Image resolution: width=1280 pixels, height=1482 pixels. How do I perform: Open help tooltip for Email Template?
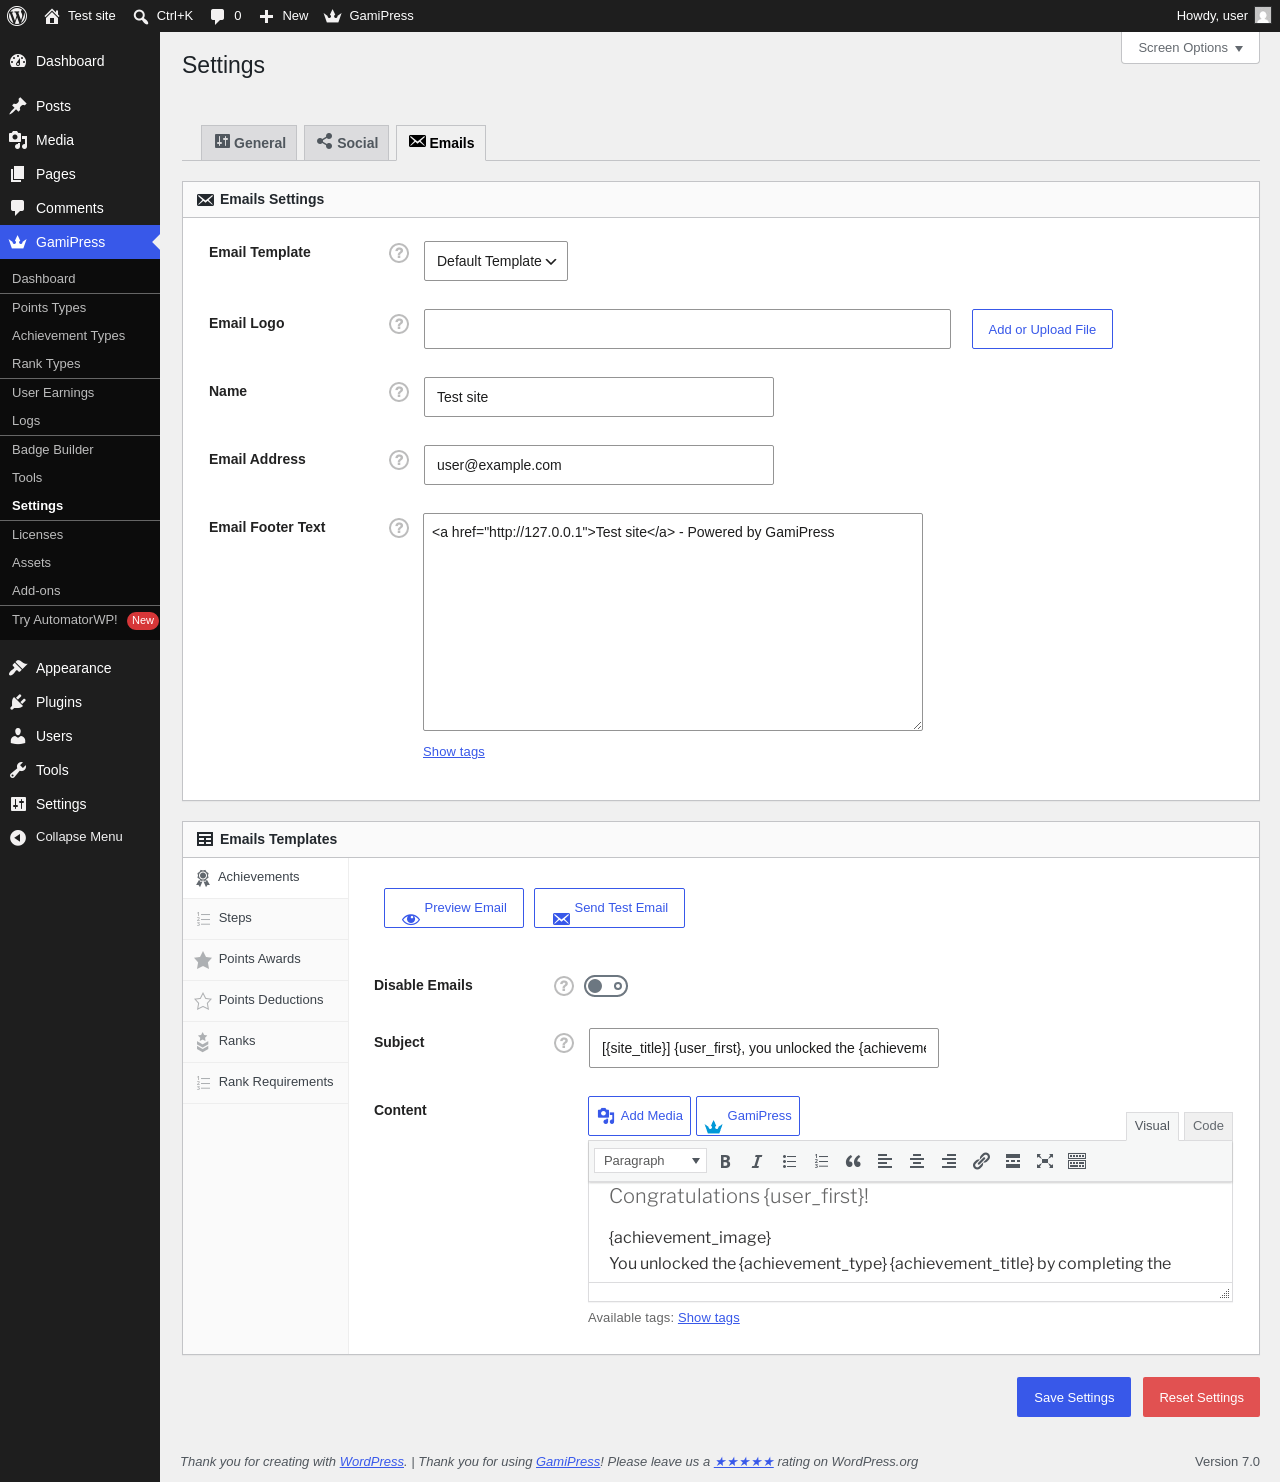[399, 253]
